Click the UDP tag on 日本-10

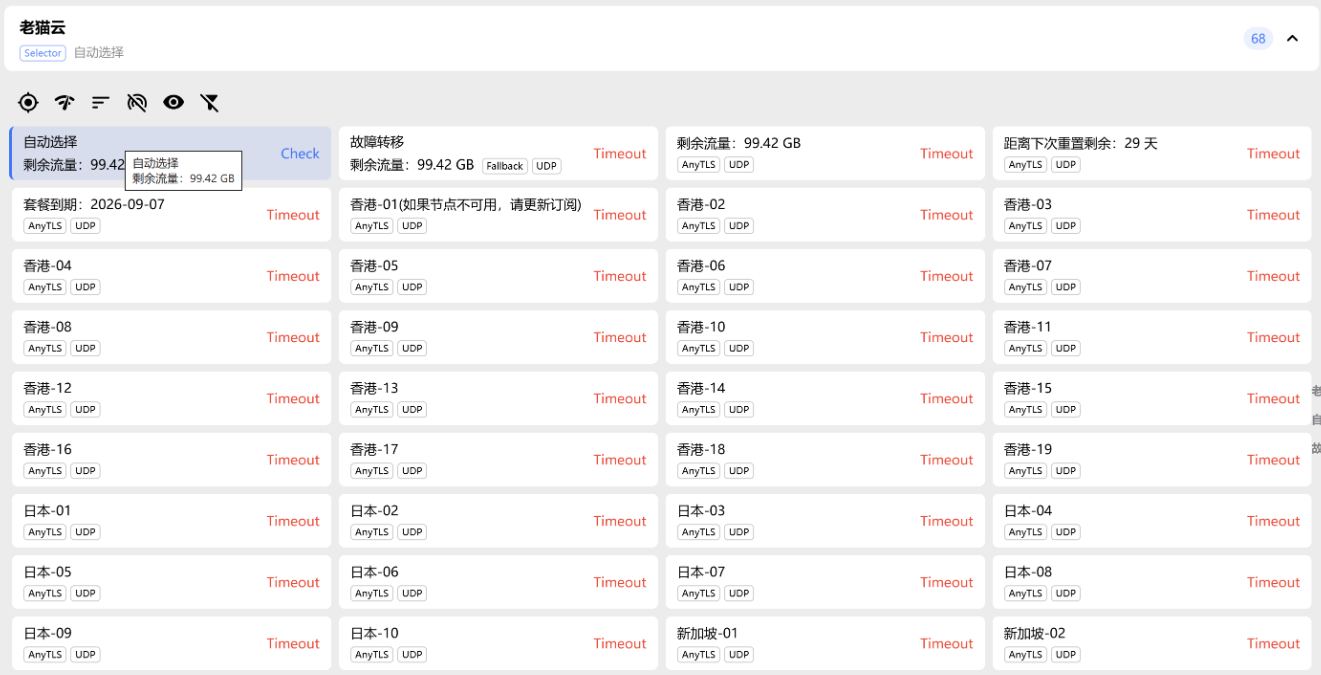412,655
